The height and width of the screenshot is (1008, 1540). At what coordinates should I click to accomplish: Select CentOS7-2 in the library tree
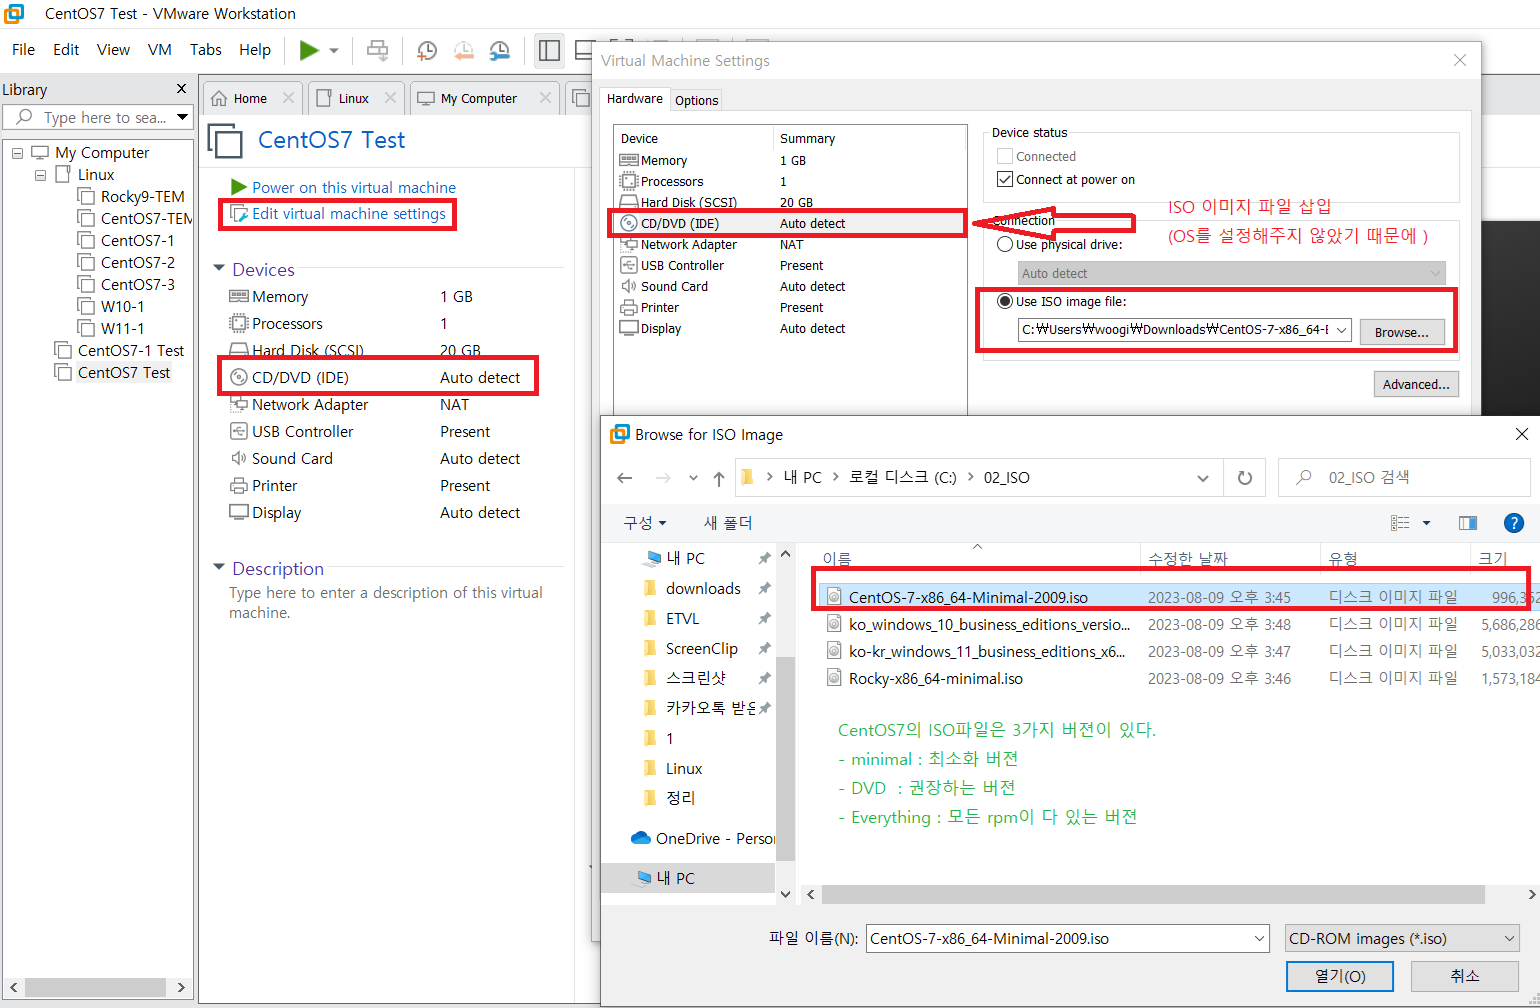137,262
